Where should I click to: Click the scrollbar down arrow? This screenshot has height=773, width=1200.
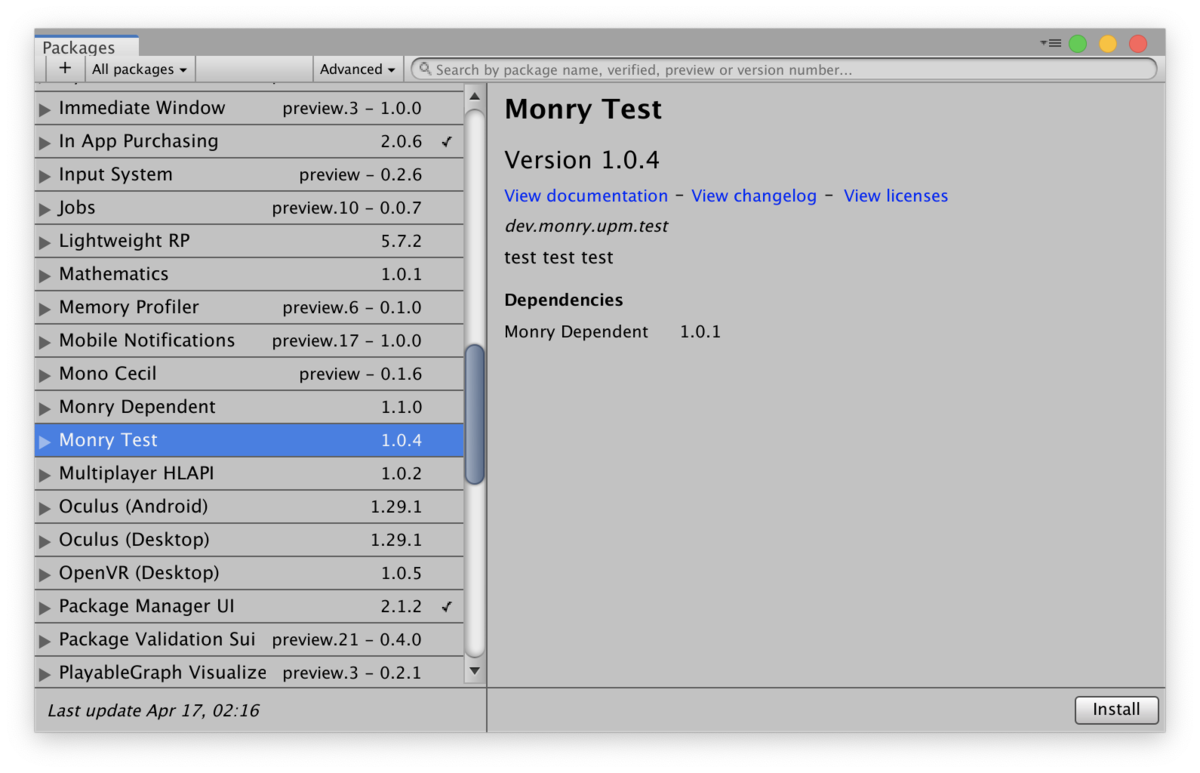coord(475,671)
